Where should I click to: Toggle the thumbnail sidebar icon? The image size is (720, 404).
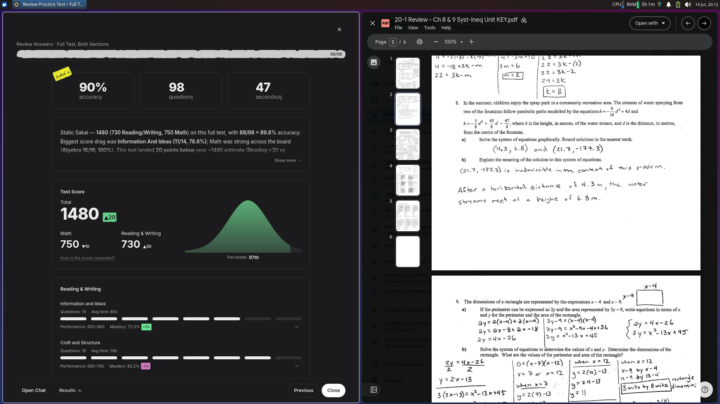coord(374,62)
